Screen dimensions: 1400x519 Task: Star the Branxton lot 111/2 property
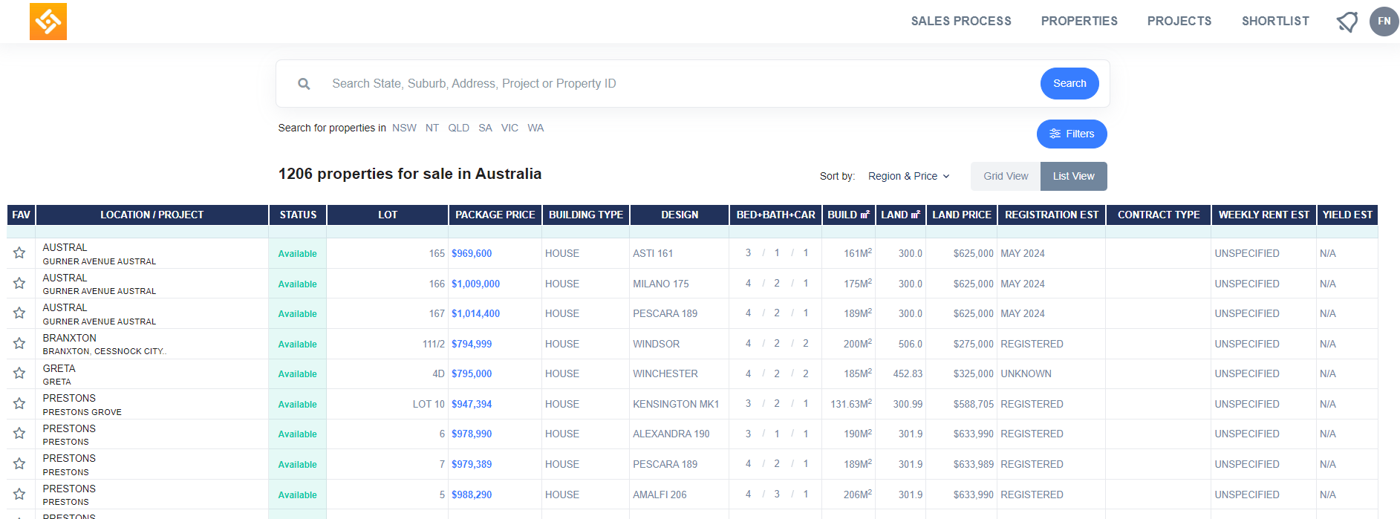tap(19, 343)
